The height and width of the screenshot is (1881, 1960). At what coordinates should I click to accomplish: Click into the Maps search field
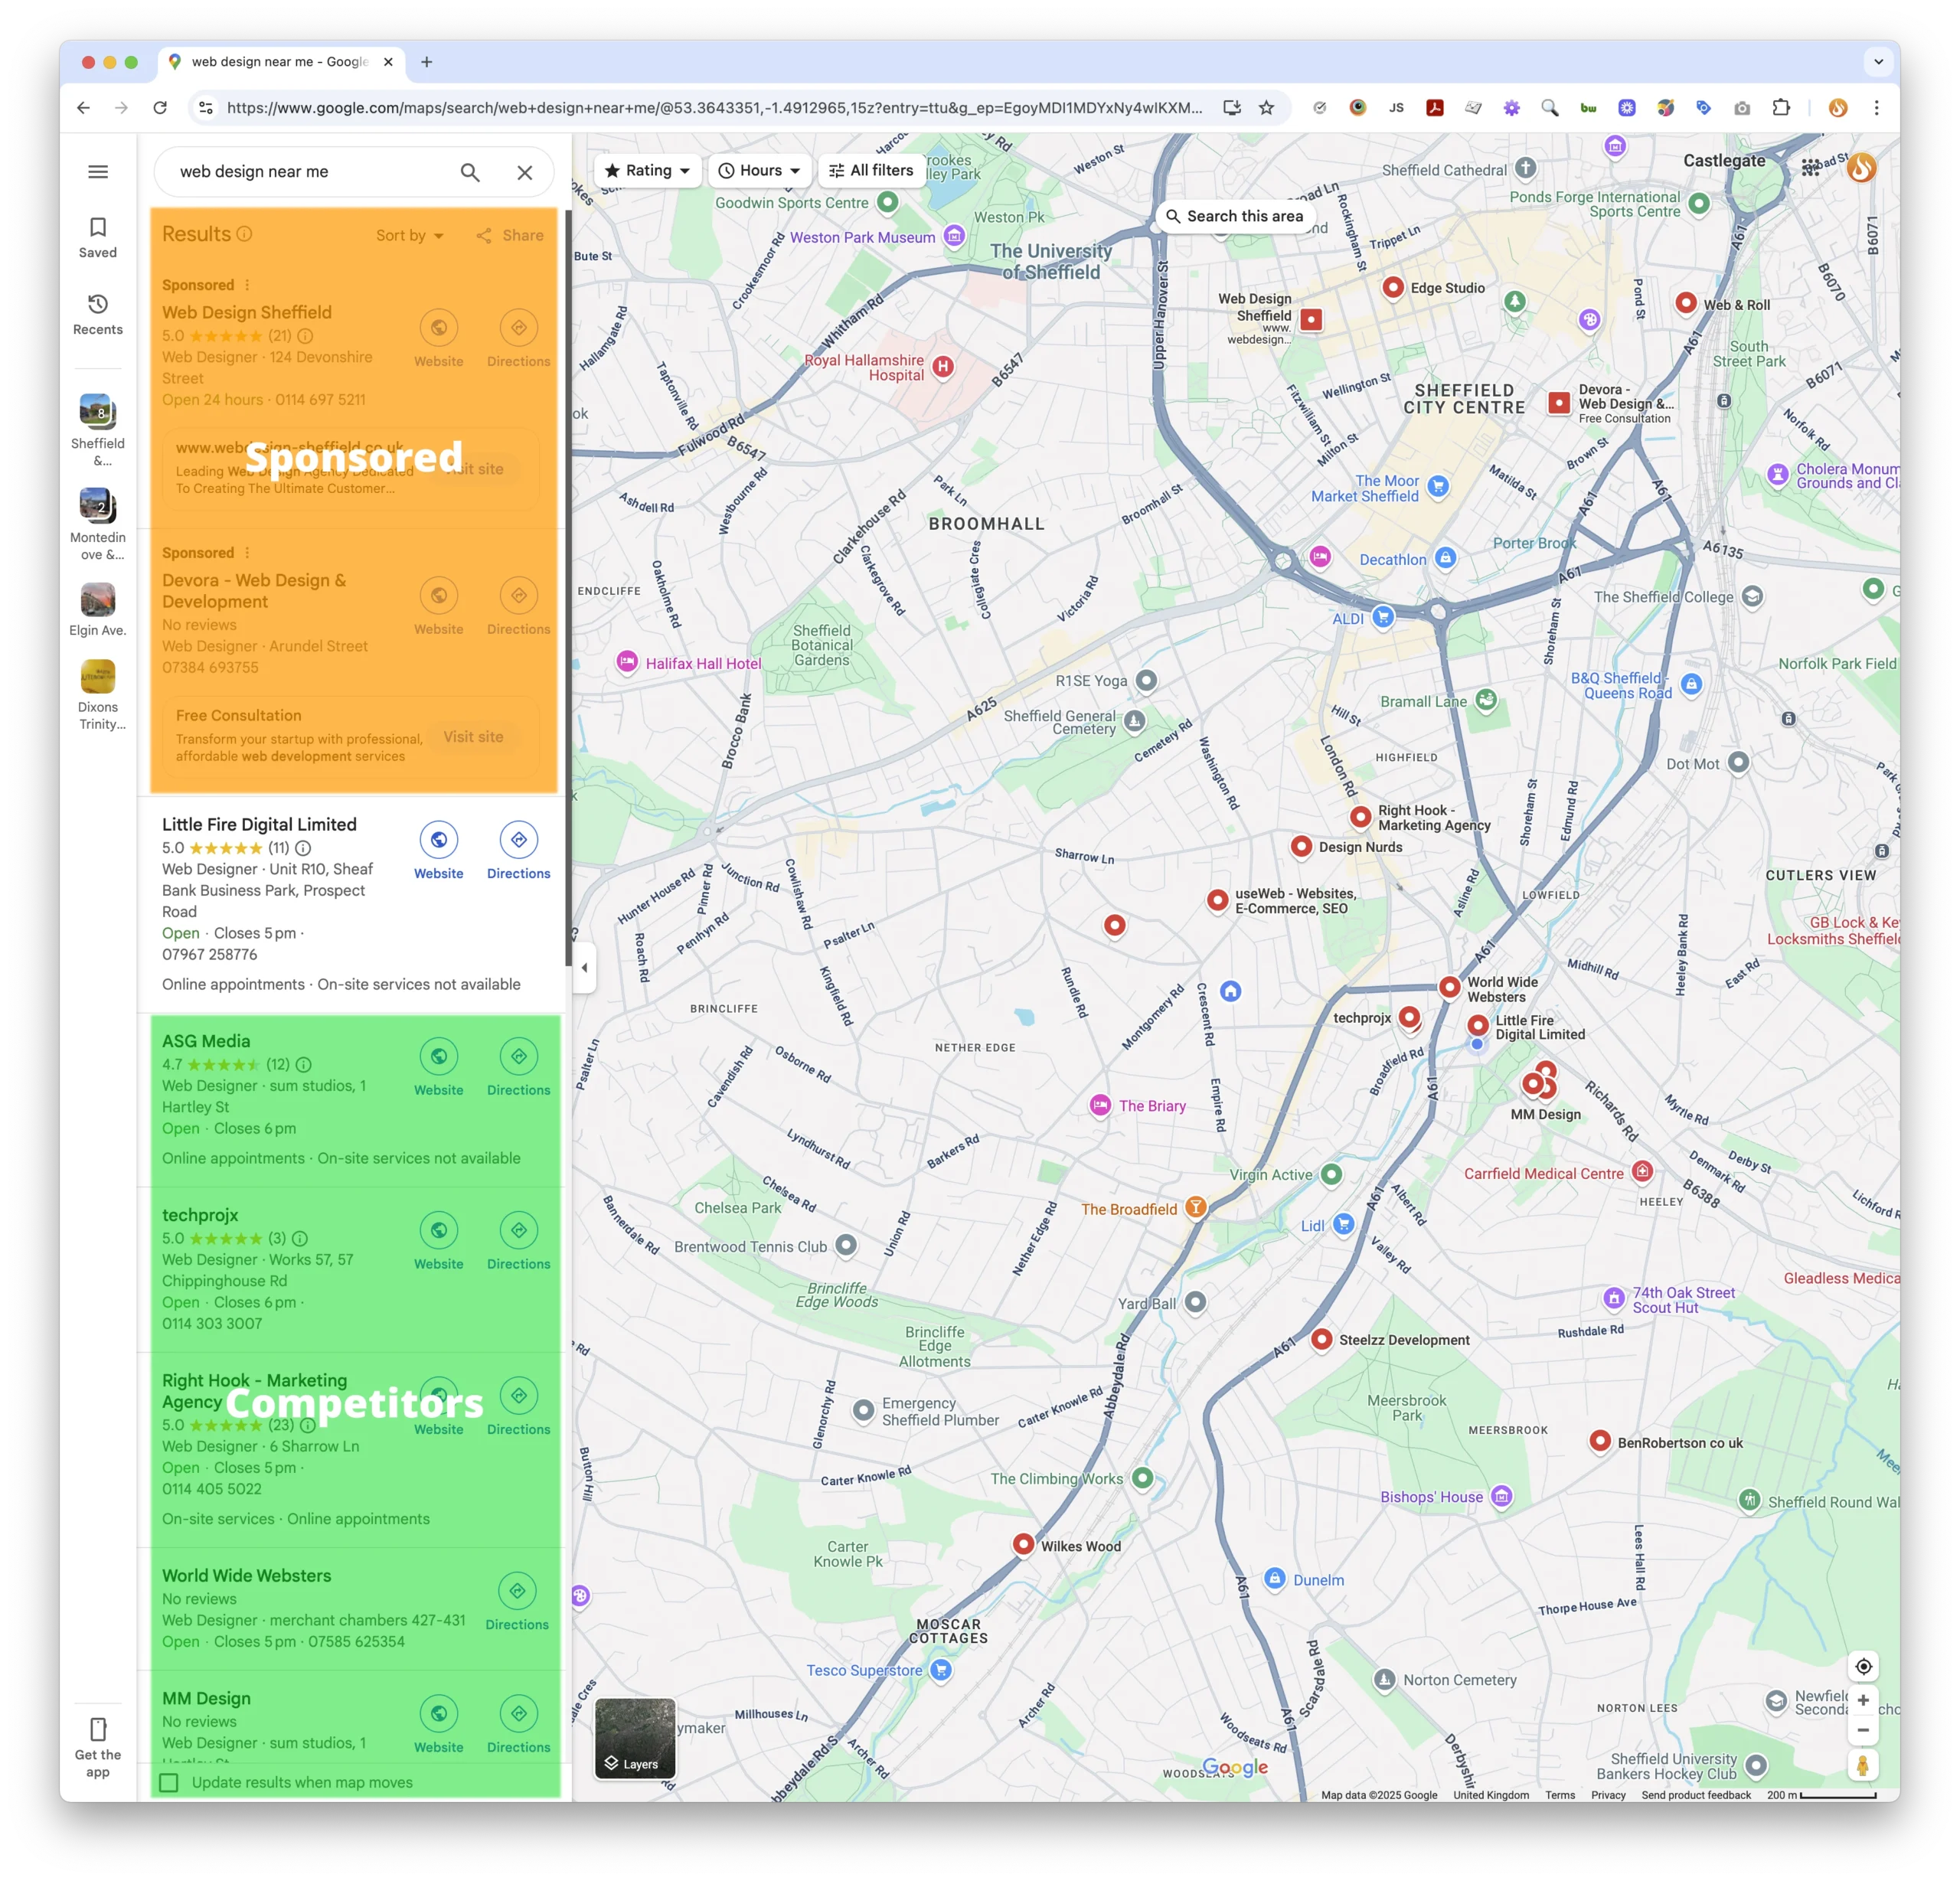click(310, 172)
